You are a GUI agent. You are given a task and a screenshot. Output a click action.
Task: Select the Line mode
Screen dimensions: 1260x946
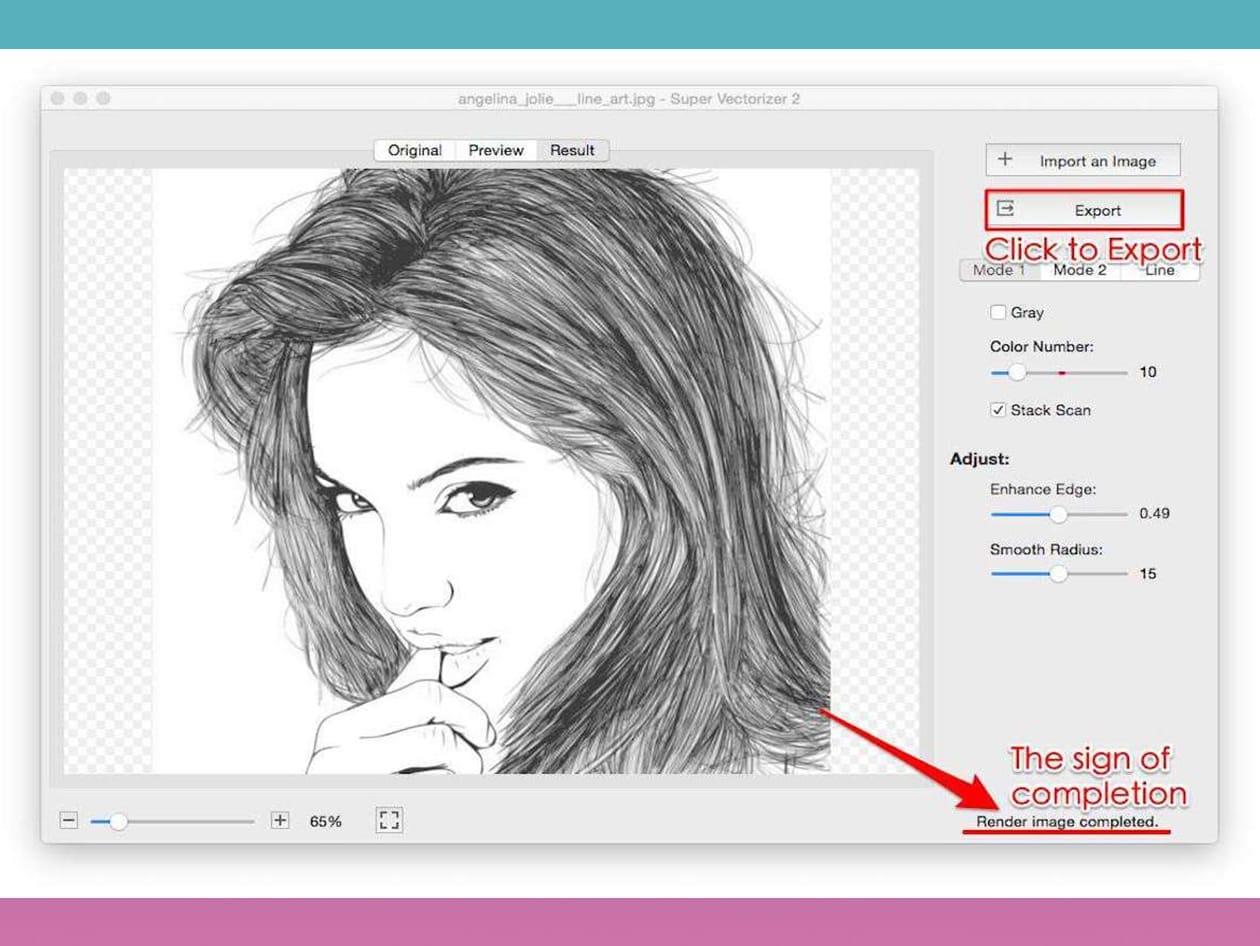(x=1160, y=271)
